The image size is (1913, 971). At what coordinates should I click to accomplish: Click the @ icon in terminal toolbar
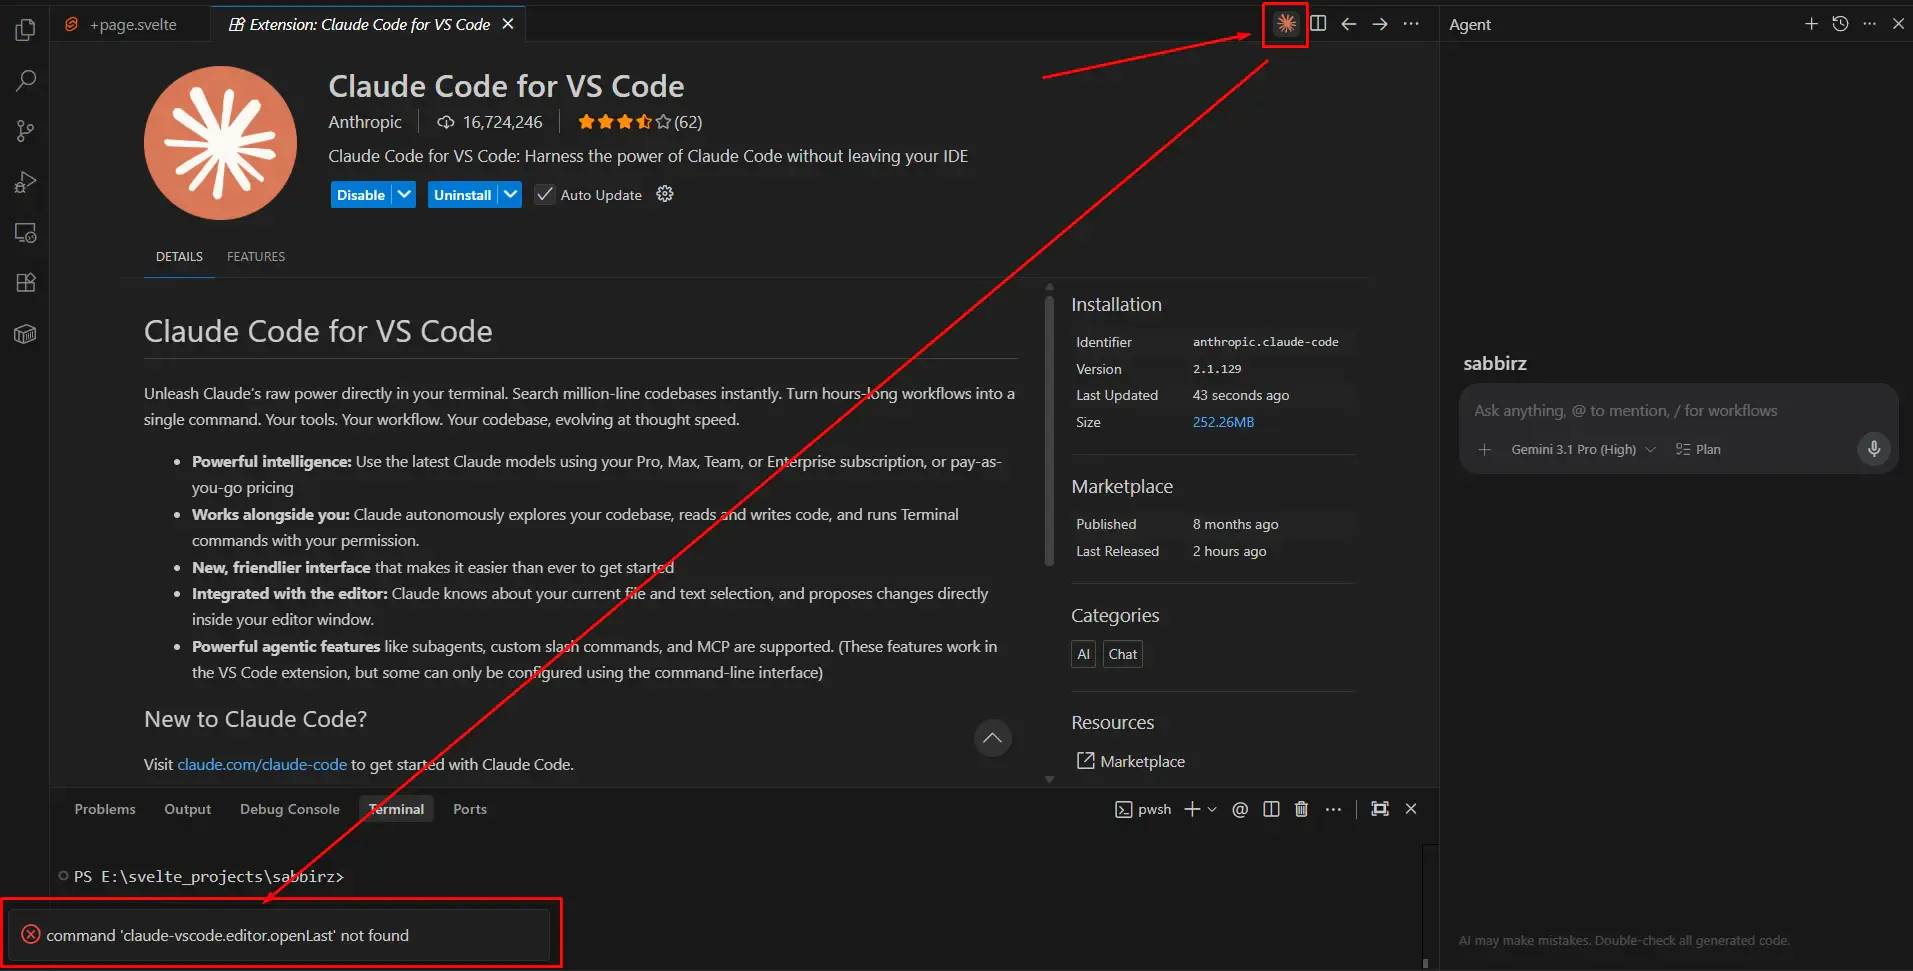click(1240, 809)
